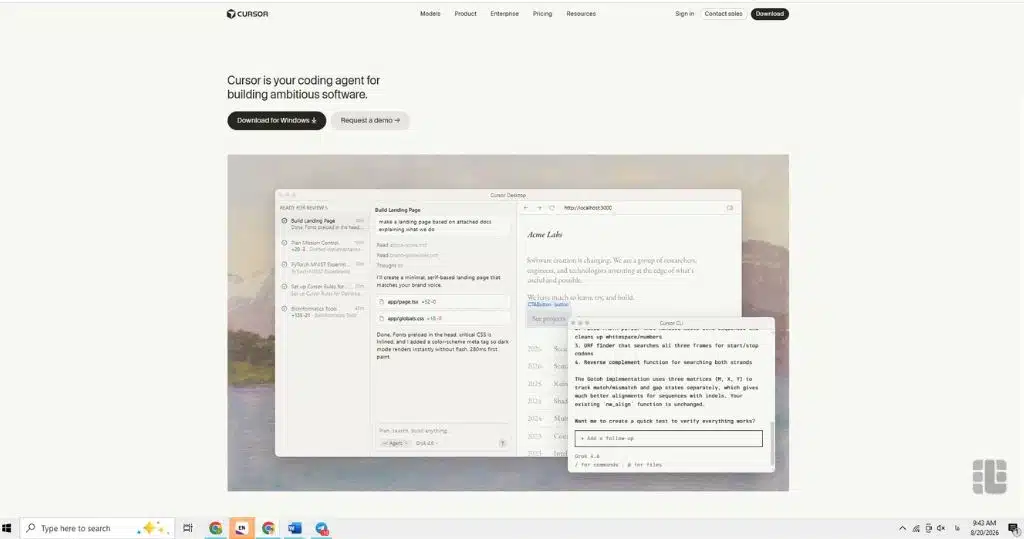This screenshot has height=539, width=1024.
Task: Click the Cursor logo in the header
Action: pyautogui.click(x=248, y=14)
